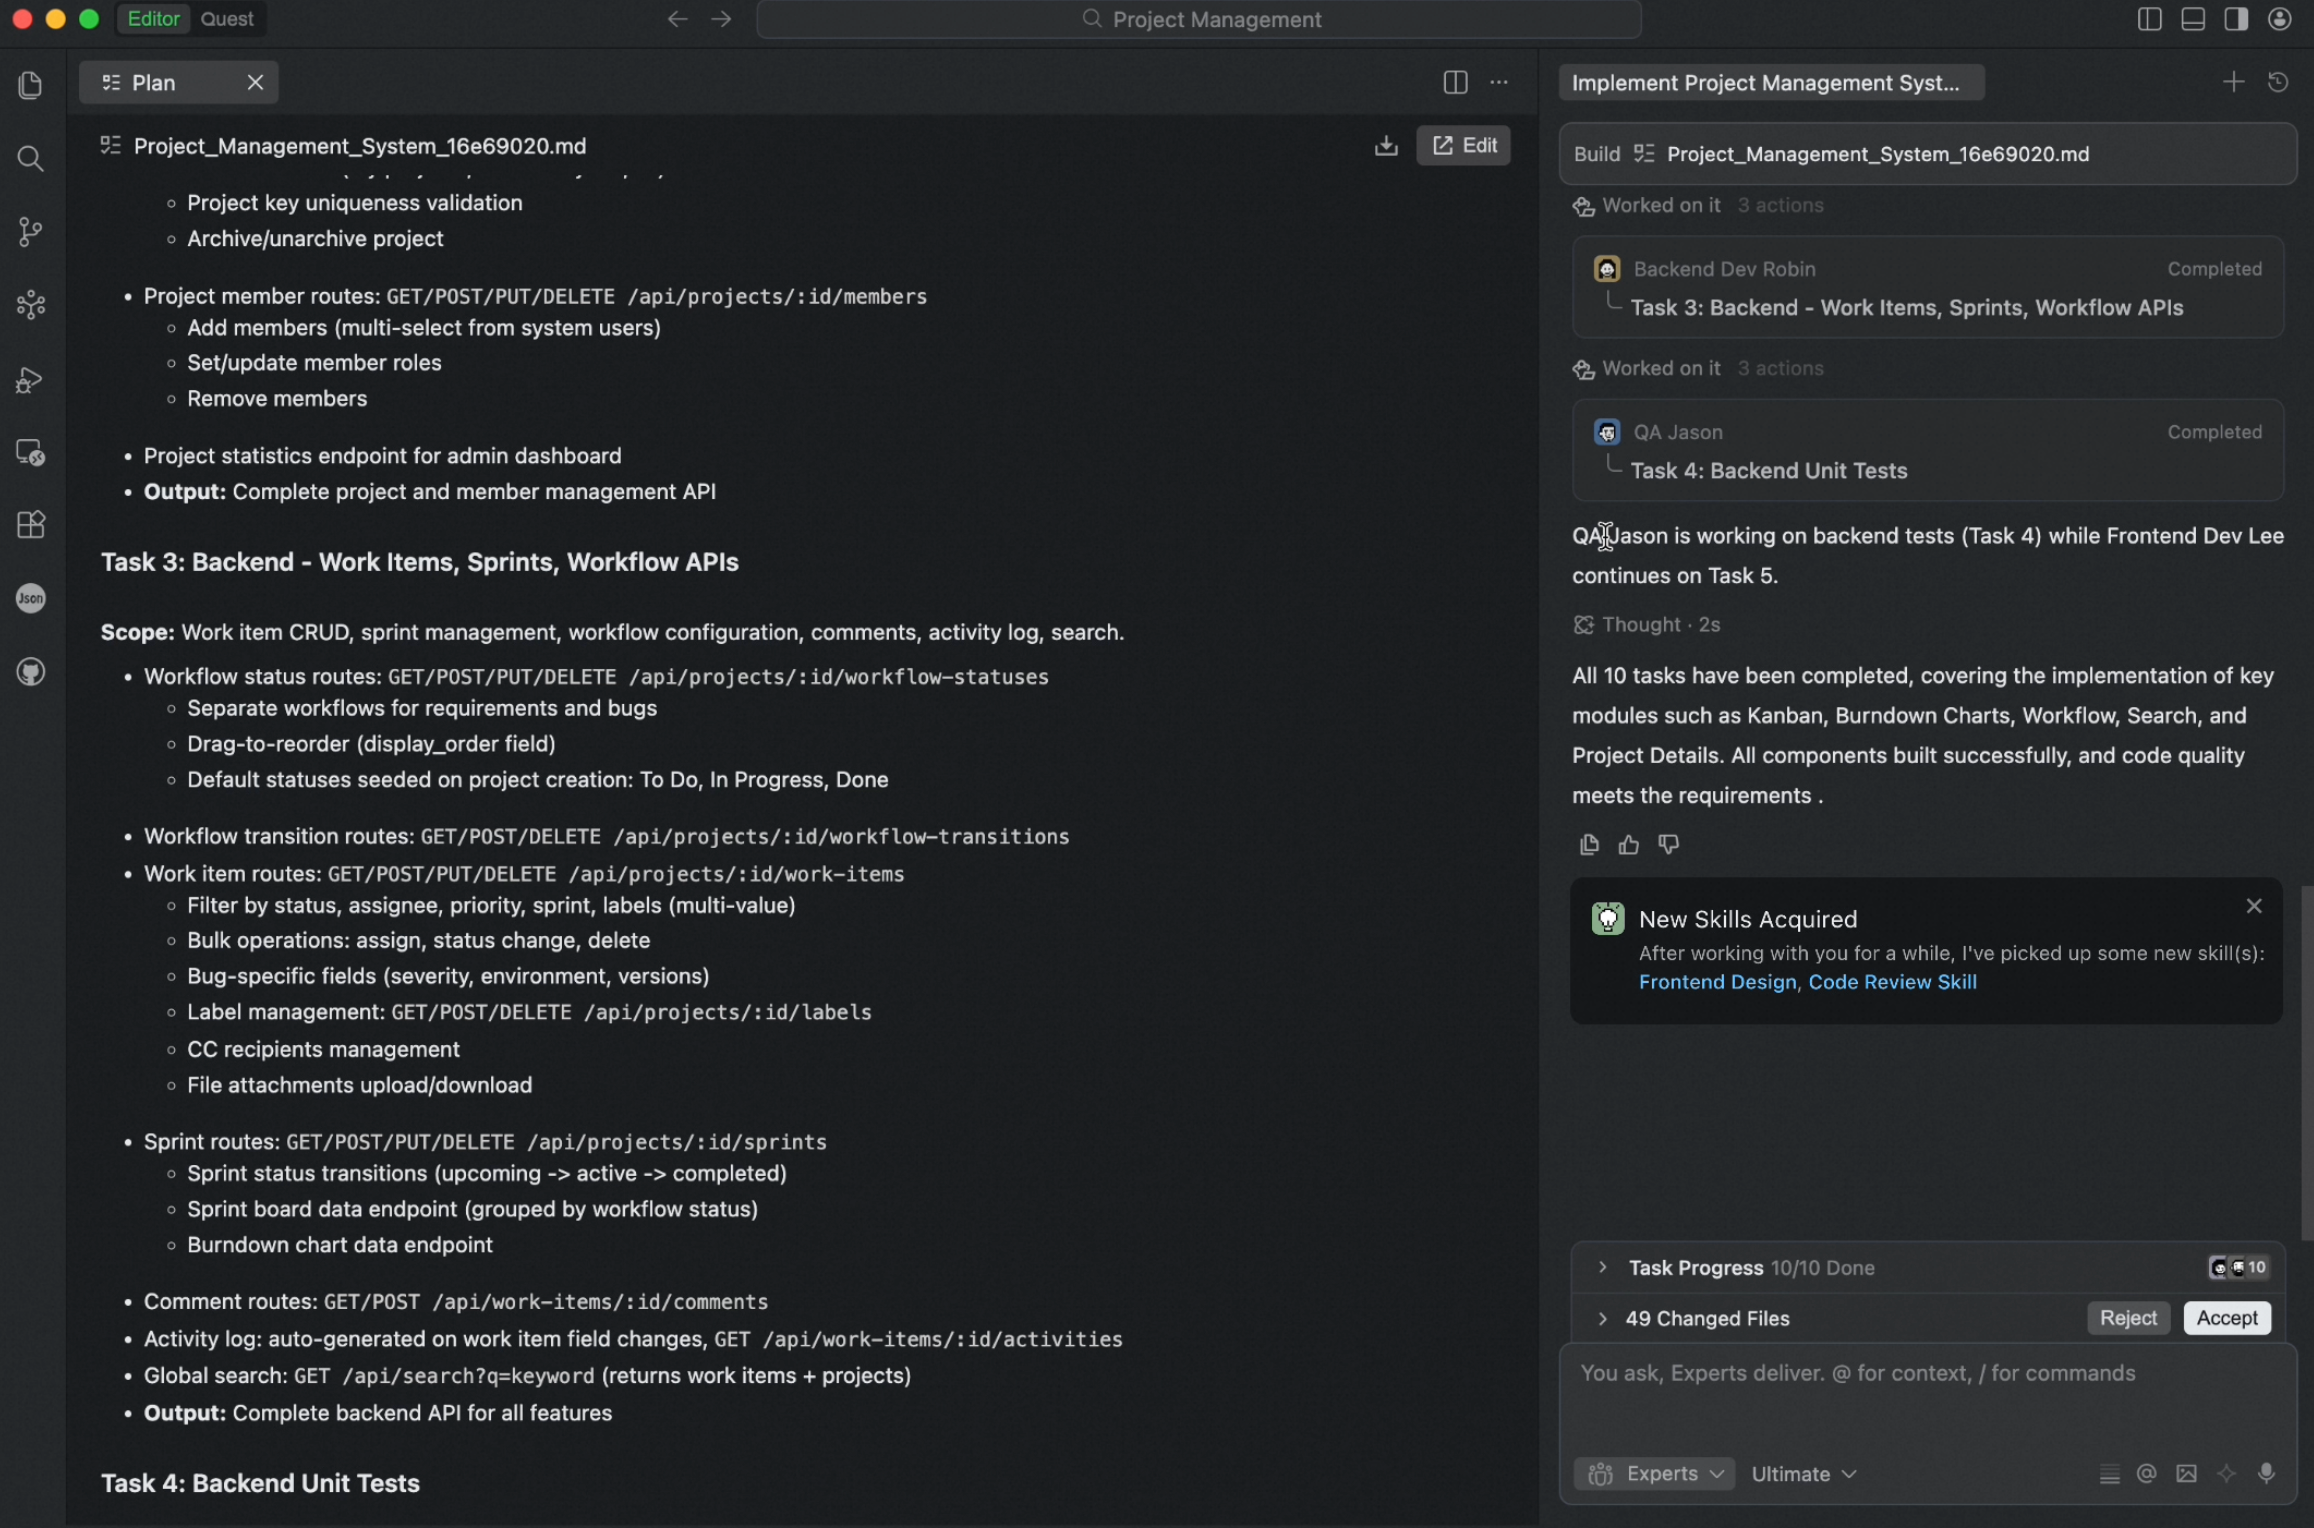Image resolution: width=2314 pixels, height=1528 pixels.
Task: Click the download plan icon
Action: (x=1386, y=146)
